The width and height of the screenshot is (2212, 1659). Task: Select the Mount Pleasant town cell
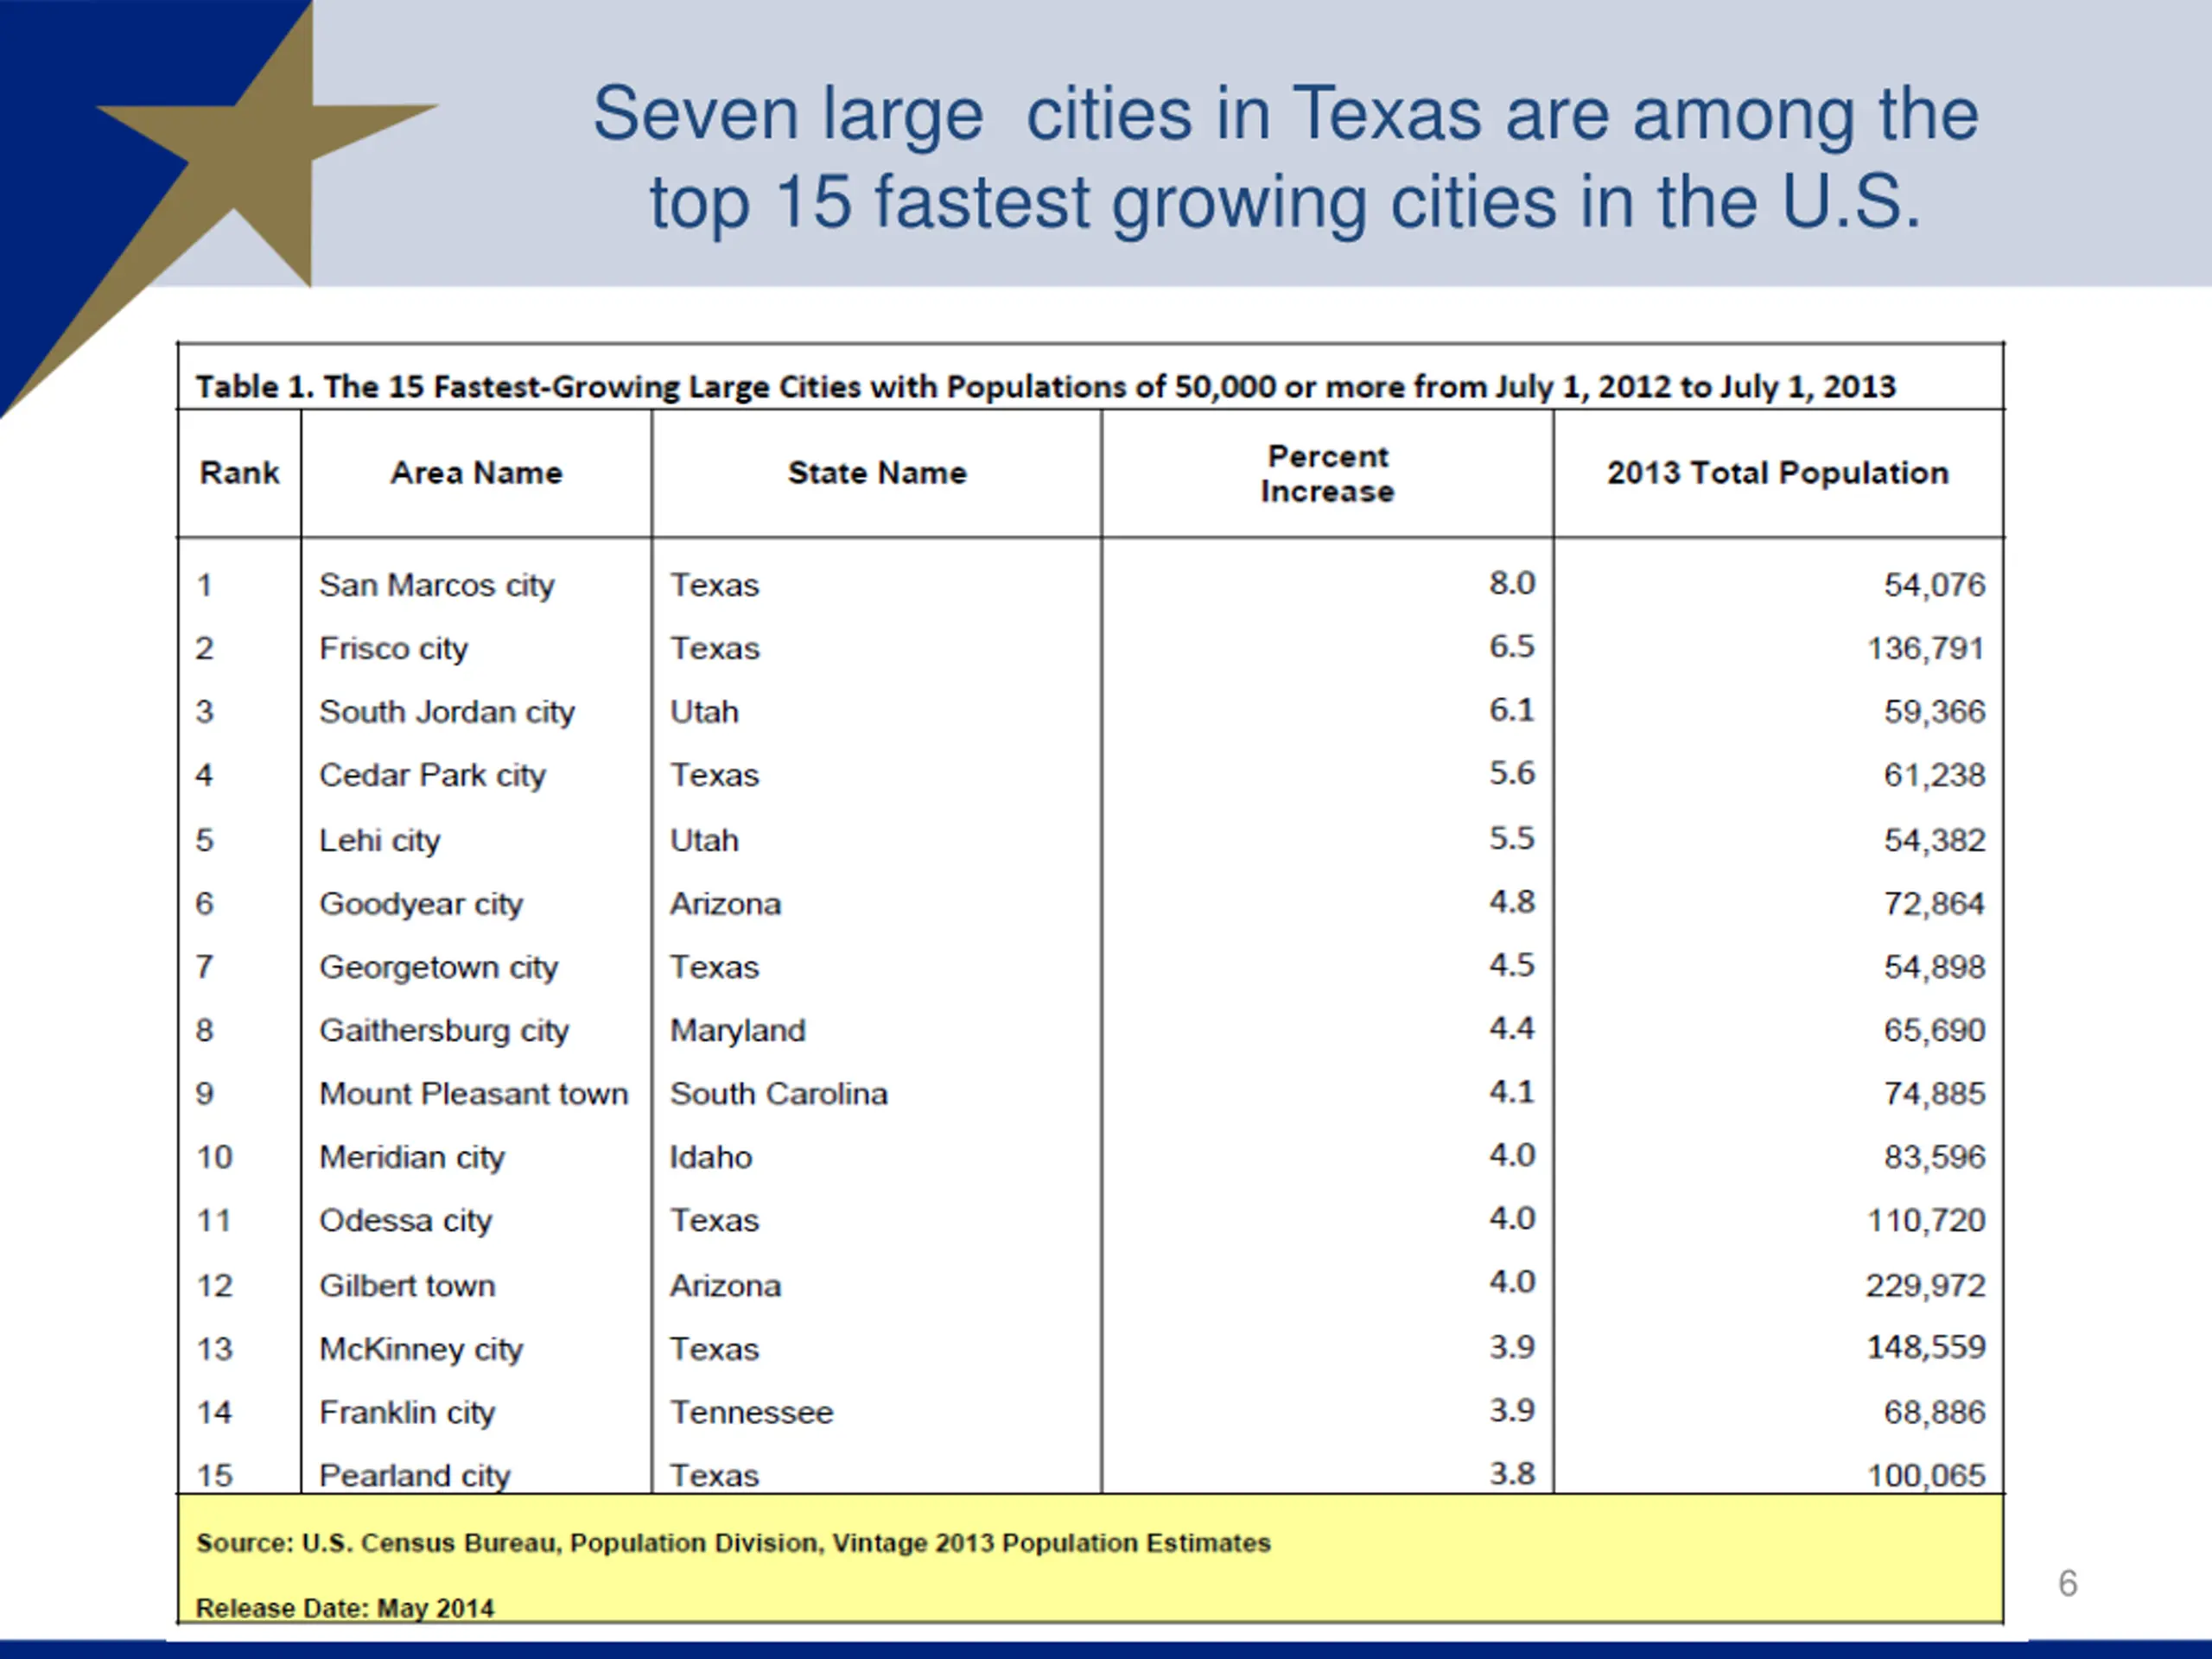coord(474,1094)
